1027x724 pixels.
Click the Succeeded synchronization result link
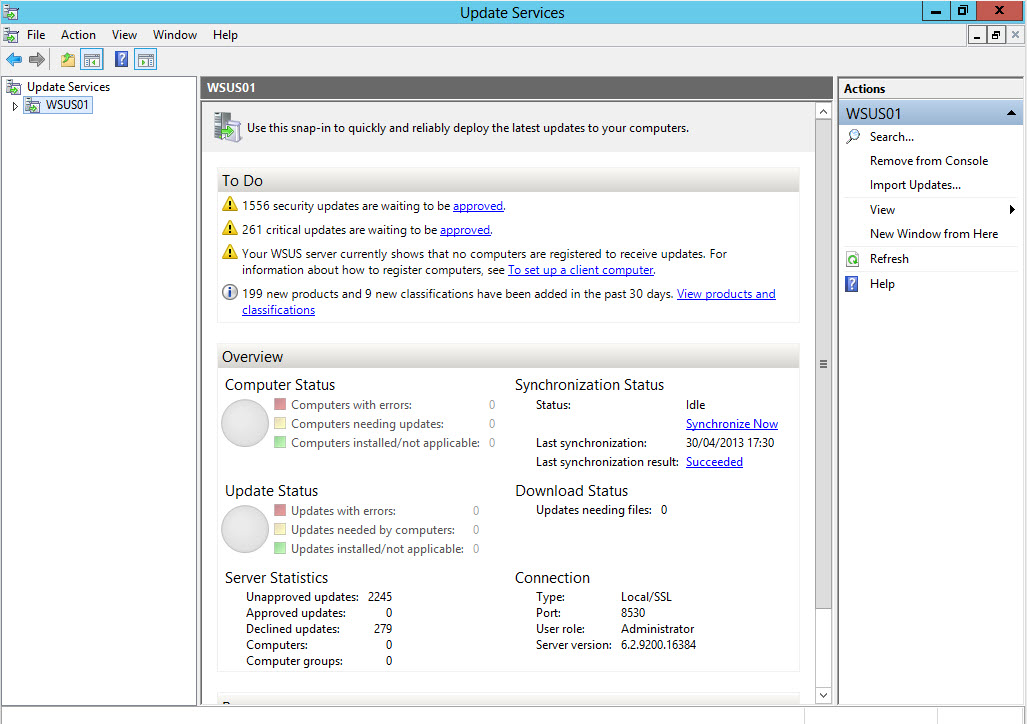714,462
